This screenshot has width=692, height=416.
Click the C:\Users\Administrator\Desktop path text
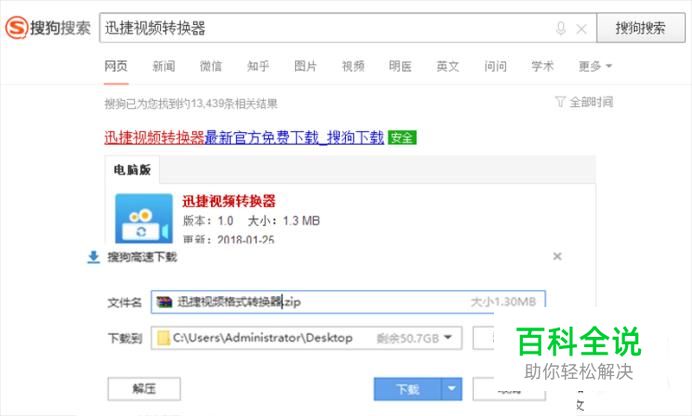coord(263,338)
